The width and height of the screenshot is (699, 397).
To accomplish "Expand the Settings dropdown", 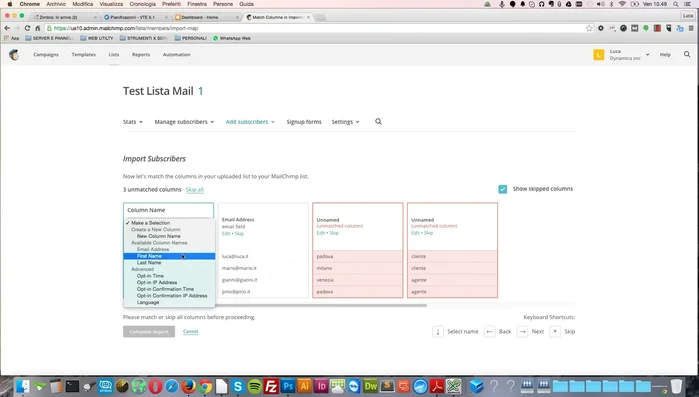I will [x=345, y=122].
